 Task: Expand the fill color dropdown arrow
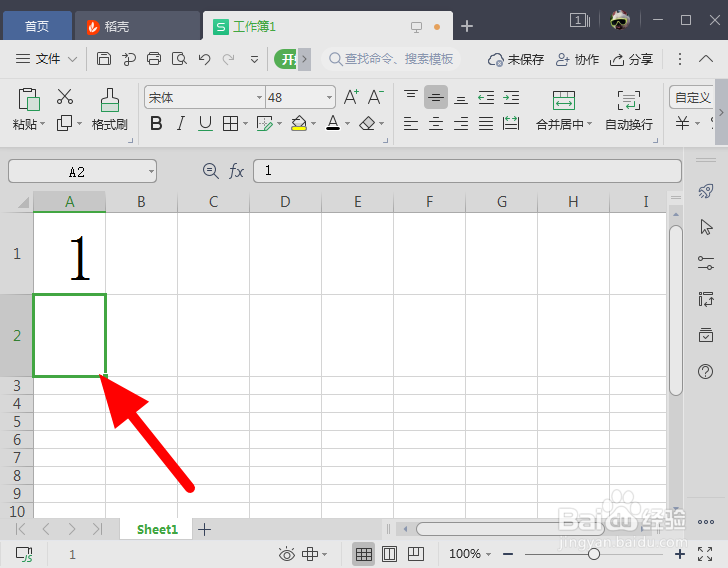pos(313,124)
